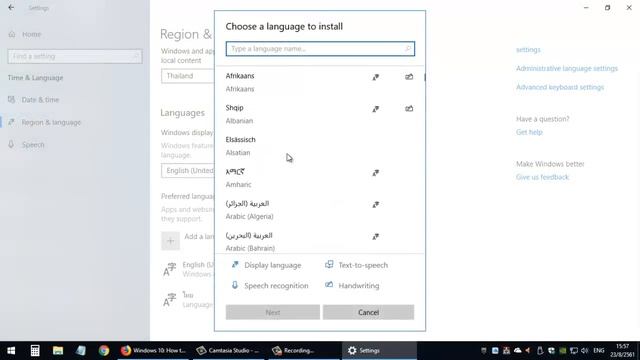Select Shqip Albanian language entry
The width and height of the screenshot is (640, 360).
click(319, 114)
